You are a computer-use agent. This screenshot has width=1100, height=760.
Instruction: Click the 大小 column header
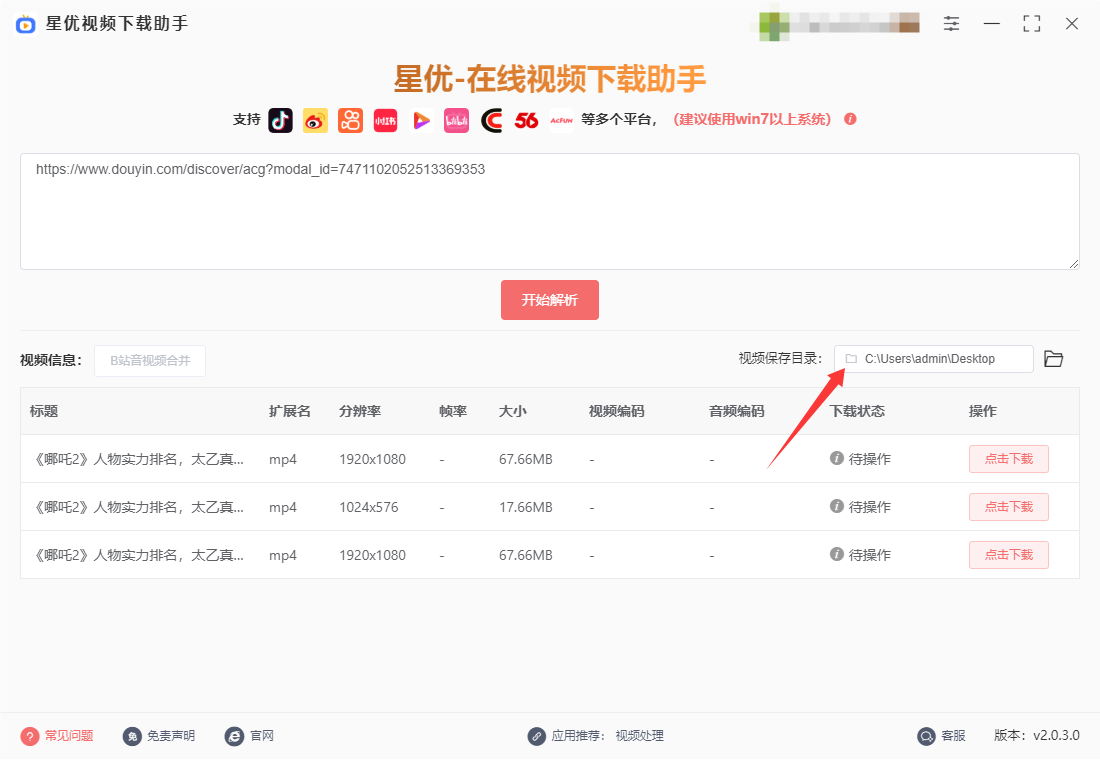[513, 411]
